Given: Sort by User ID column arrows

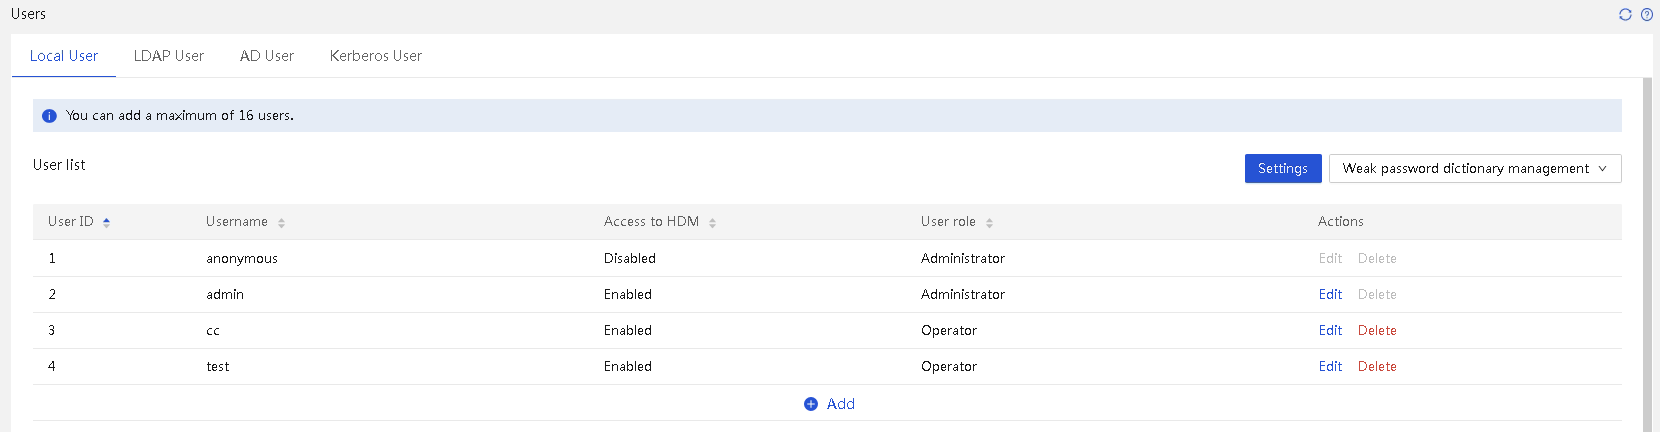Looking at the screenshot, I should click(x=106, y=222).
